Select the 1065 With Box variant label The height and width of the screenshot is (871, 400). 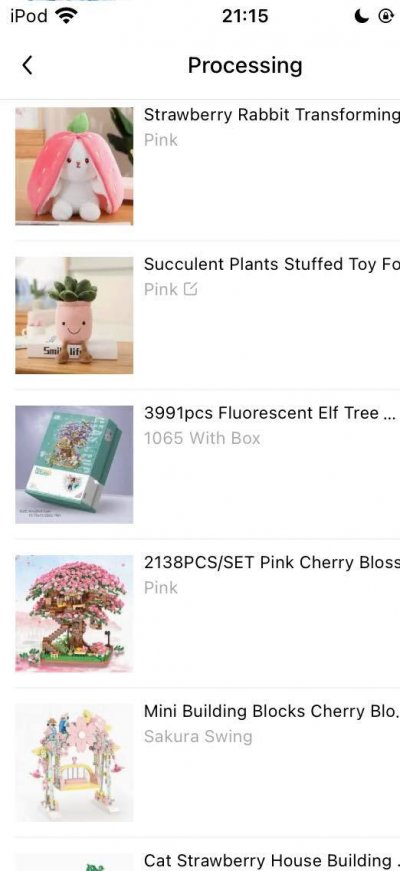202,438
